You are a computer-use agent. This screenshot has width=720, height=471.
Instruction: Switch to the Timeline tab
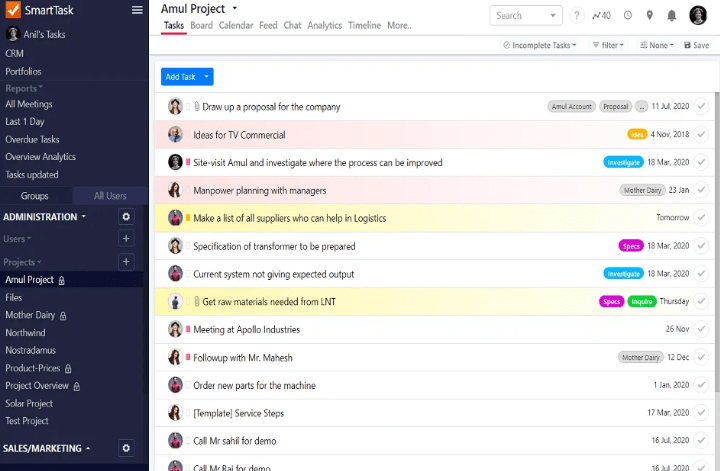pyautogui.click(x=365, y=25)
